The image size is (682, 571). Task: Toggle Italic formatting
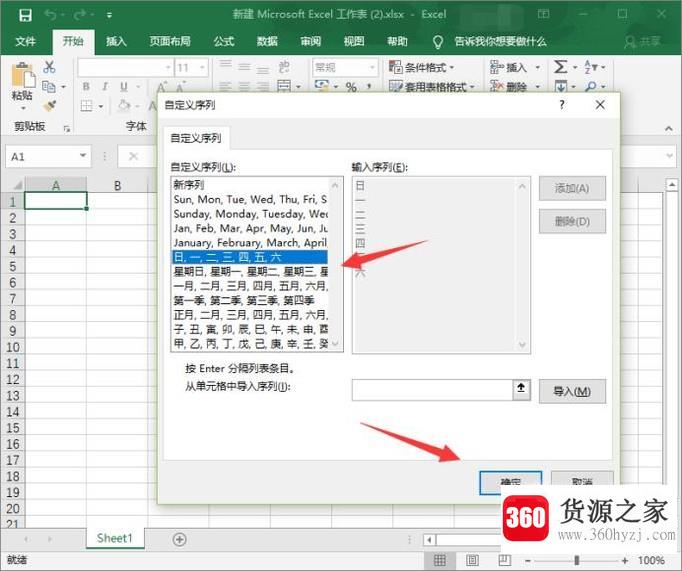pos(105,87)
